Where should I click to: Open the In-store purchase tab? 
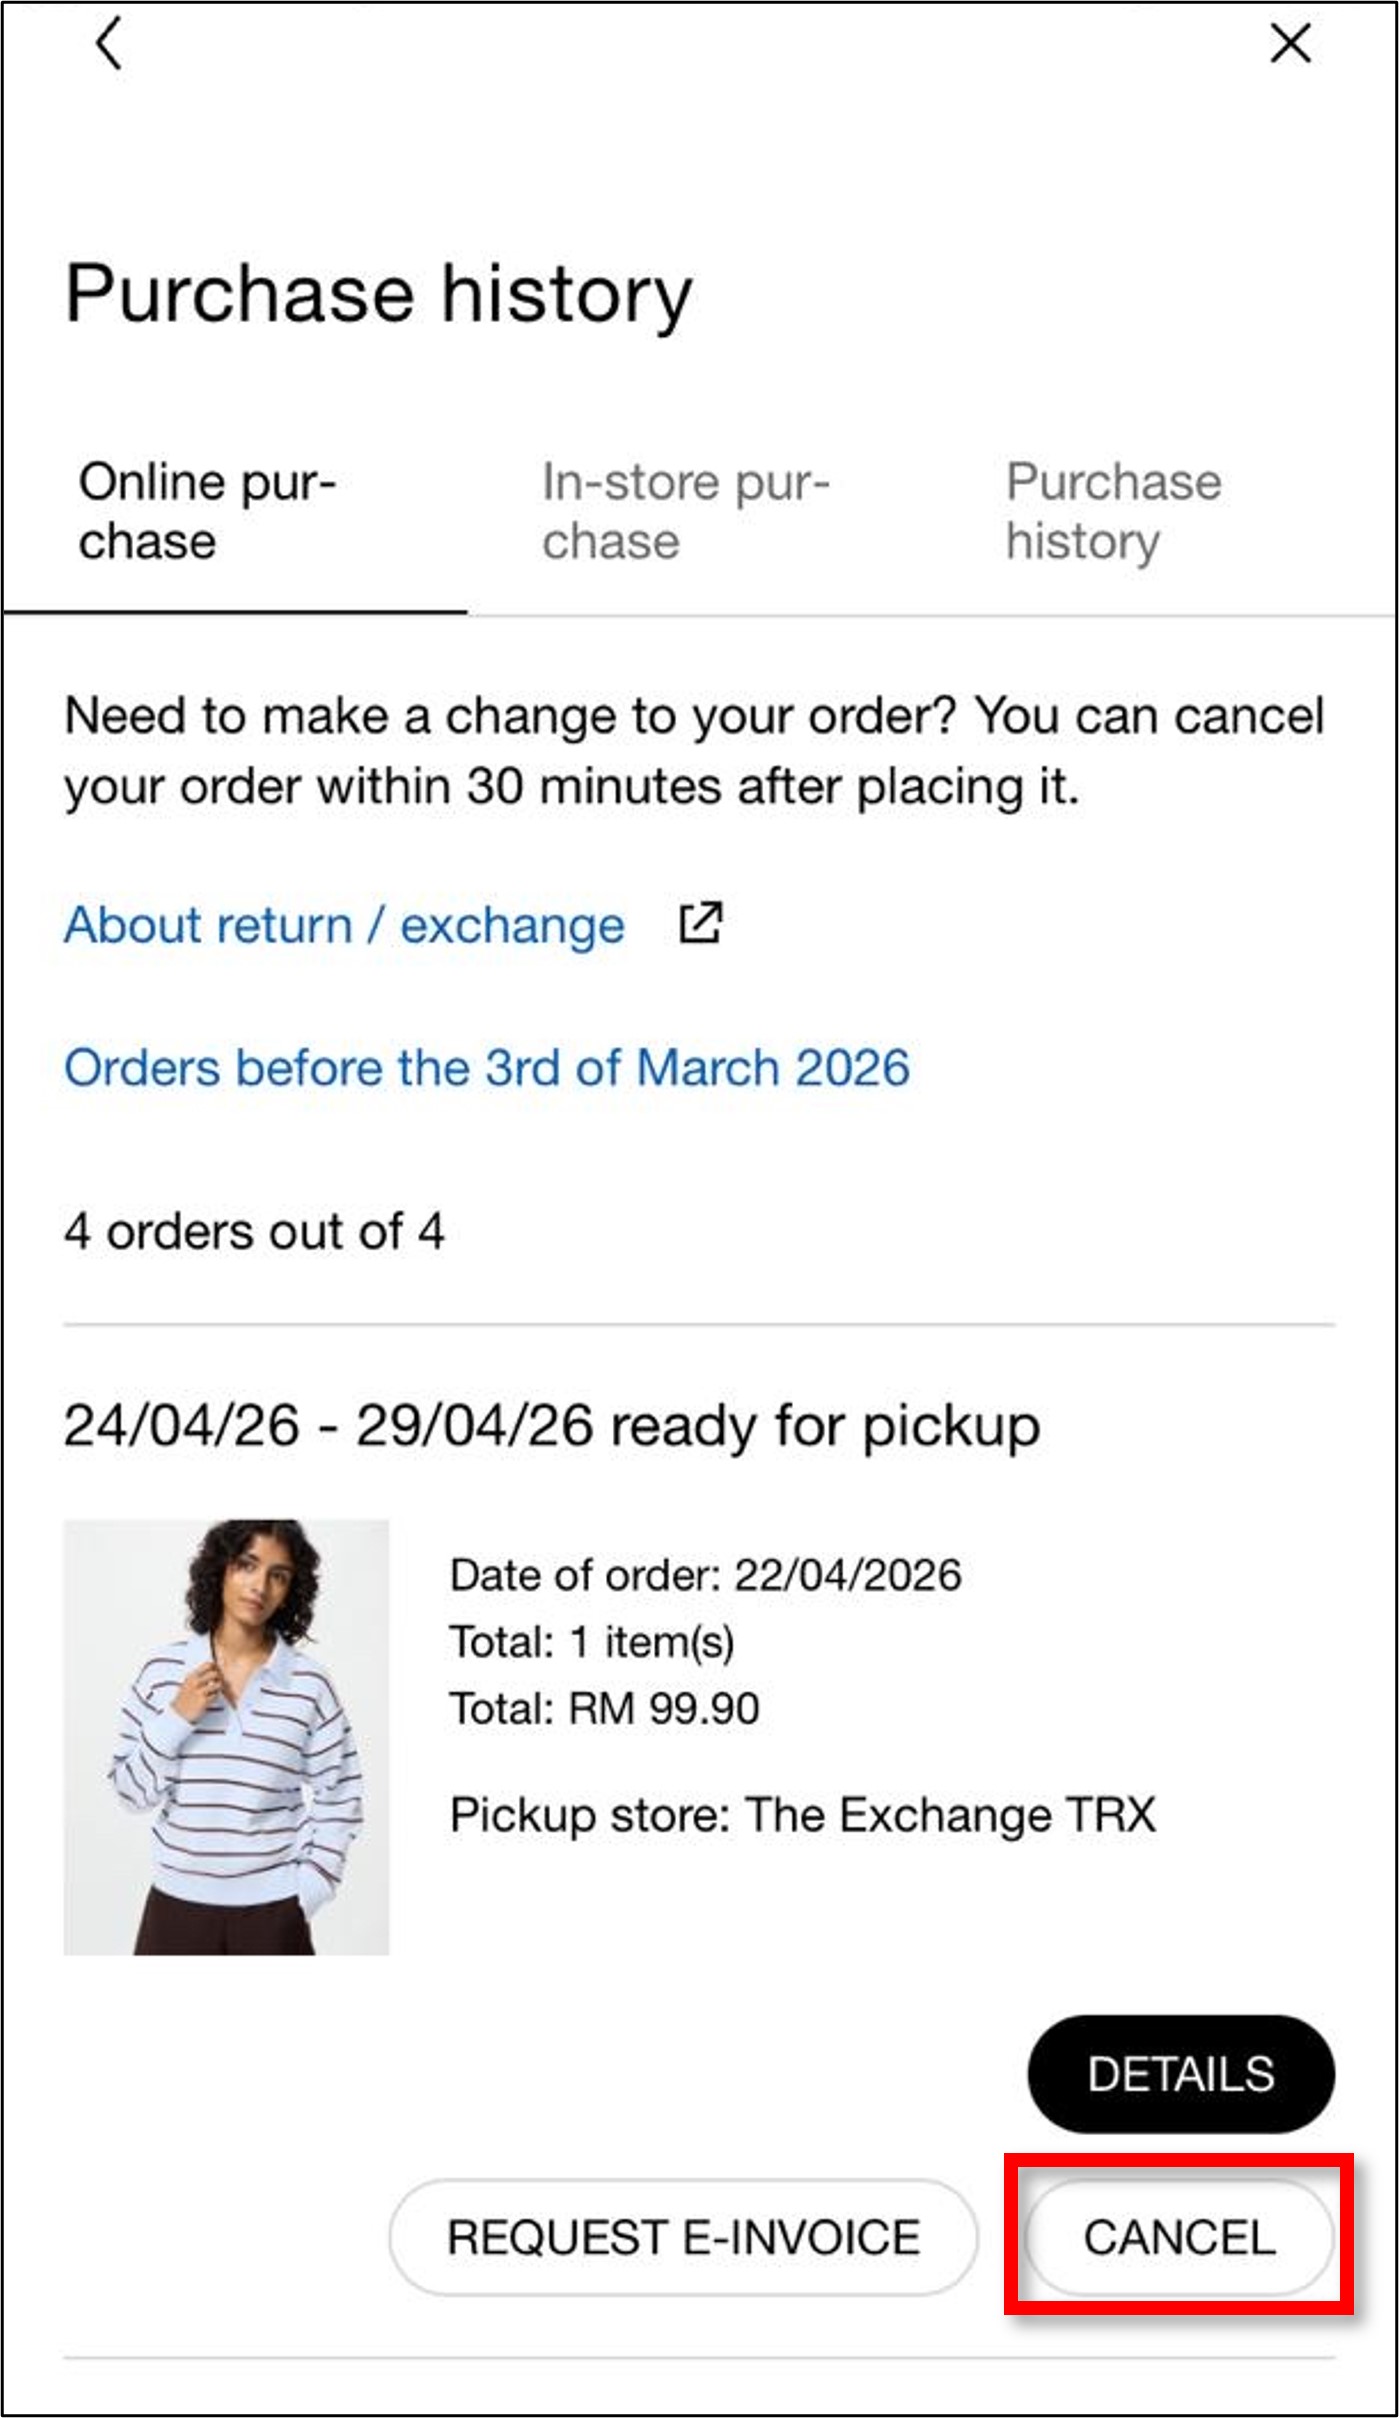point(685,512)
